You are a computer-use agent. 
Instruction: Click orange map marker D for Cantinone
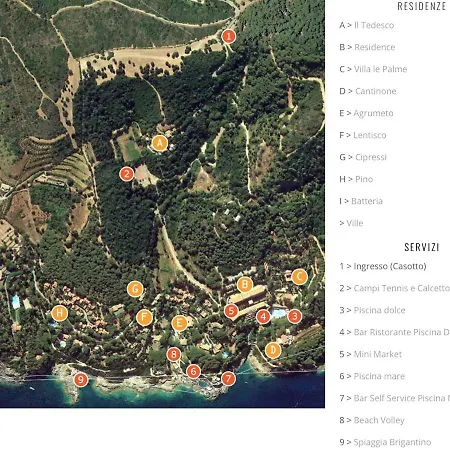273,350
